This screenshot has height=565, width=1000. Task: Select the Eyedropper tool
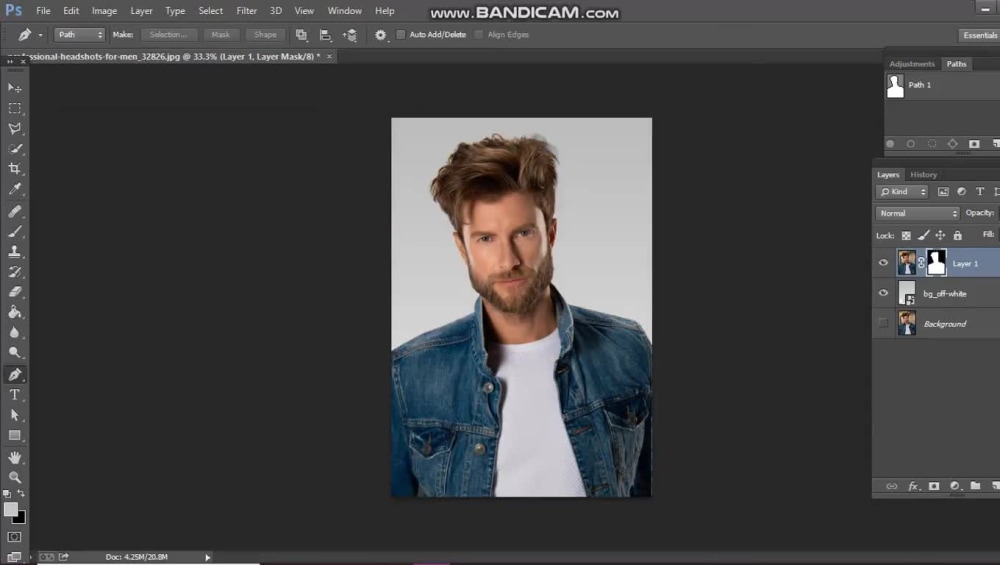pyautogui.click(x=14, y=189)
